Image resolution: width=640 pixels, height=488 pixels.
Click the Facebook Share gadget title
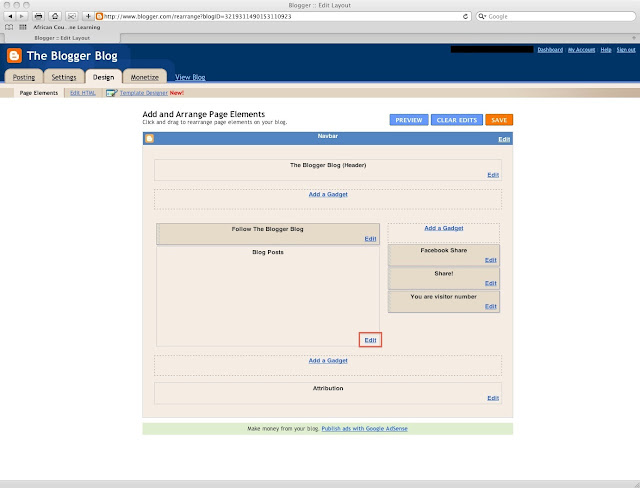click(444, 250)
